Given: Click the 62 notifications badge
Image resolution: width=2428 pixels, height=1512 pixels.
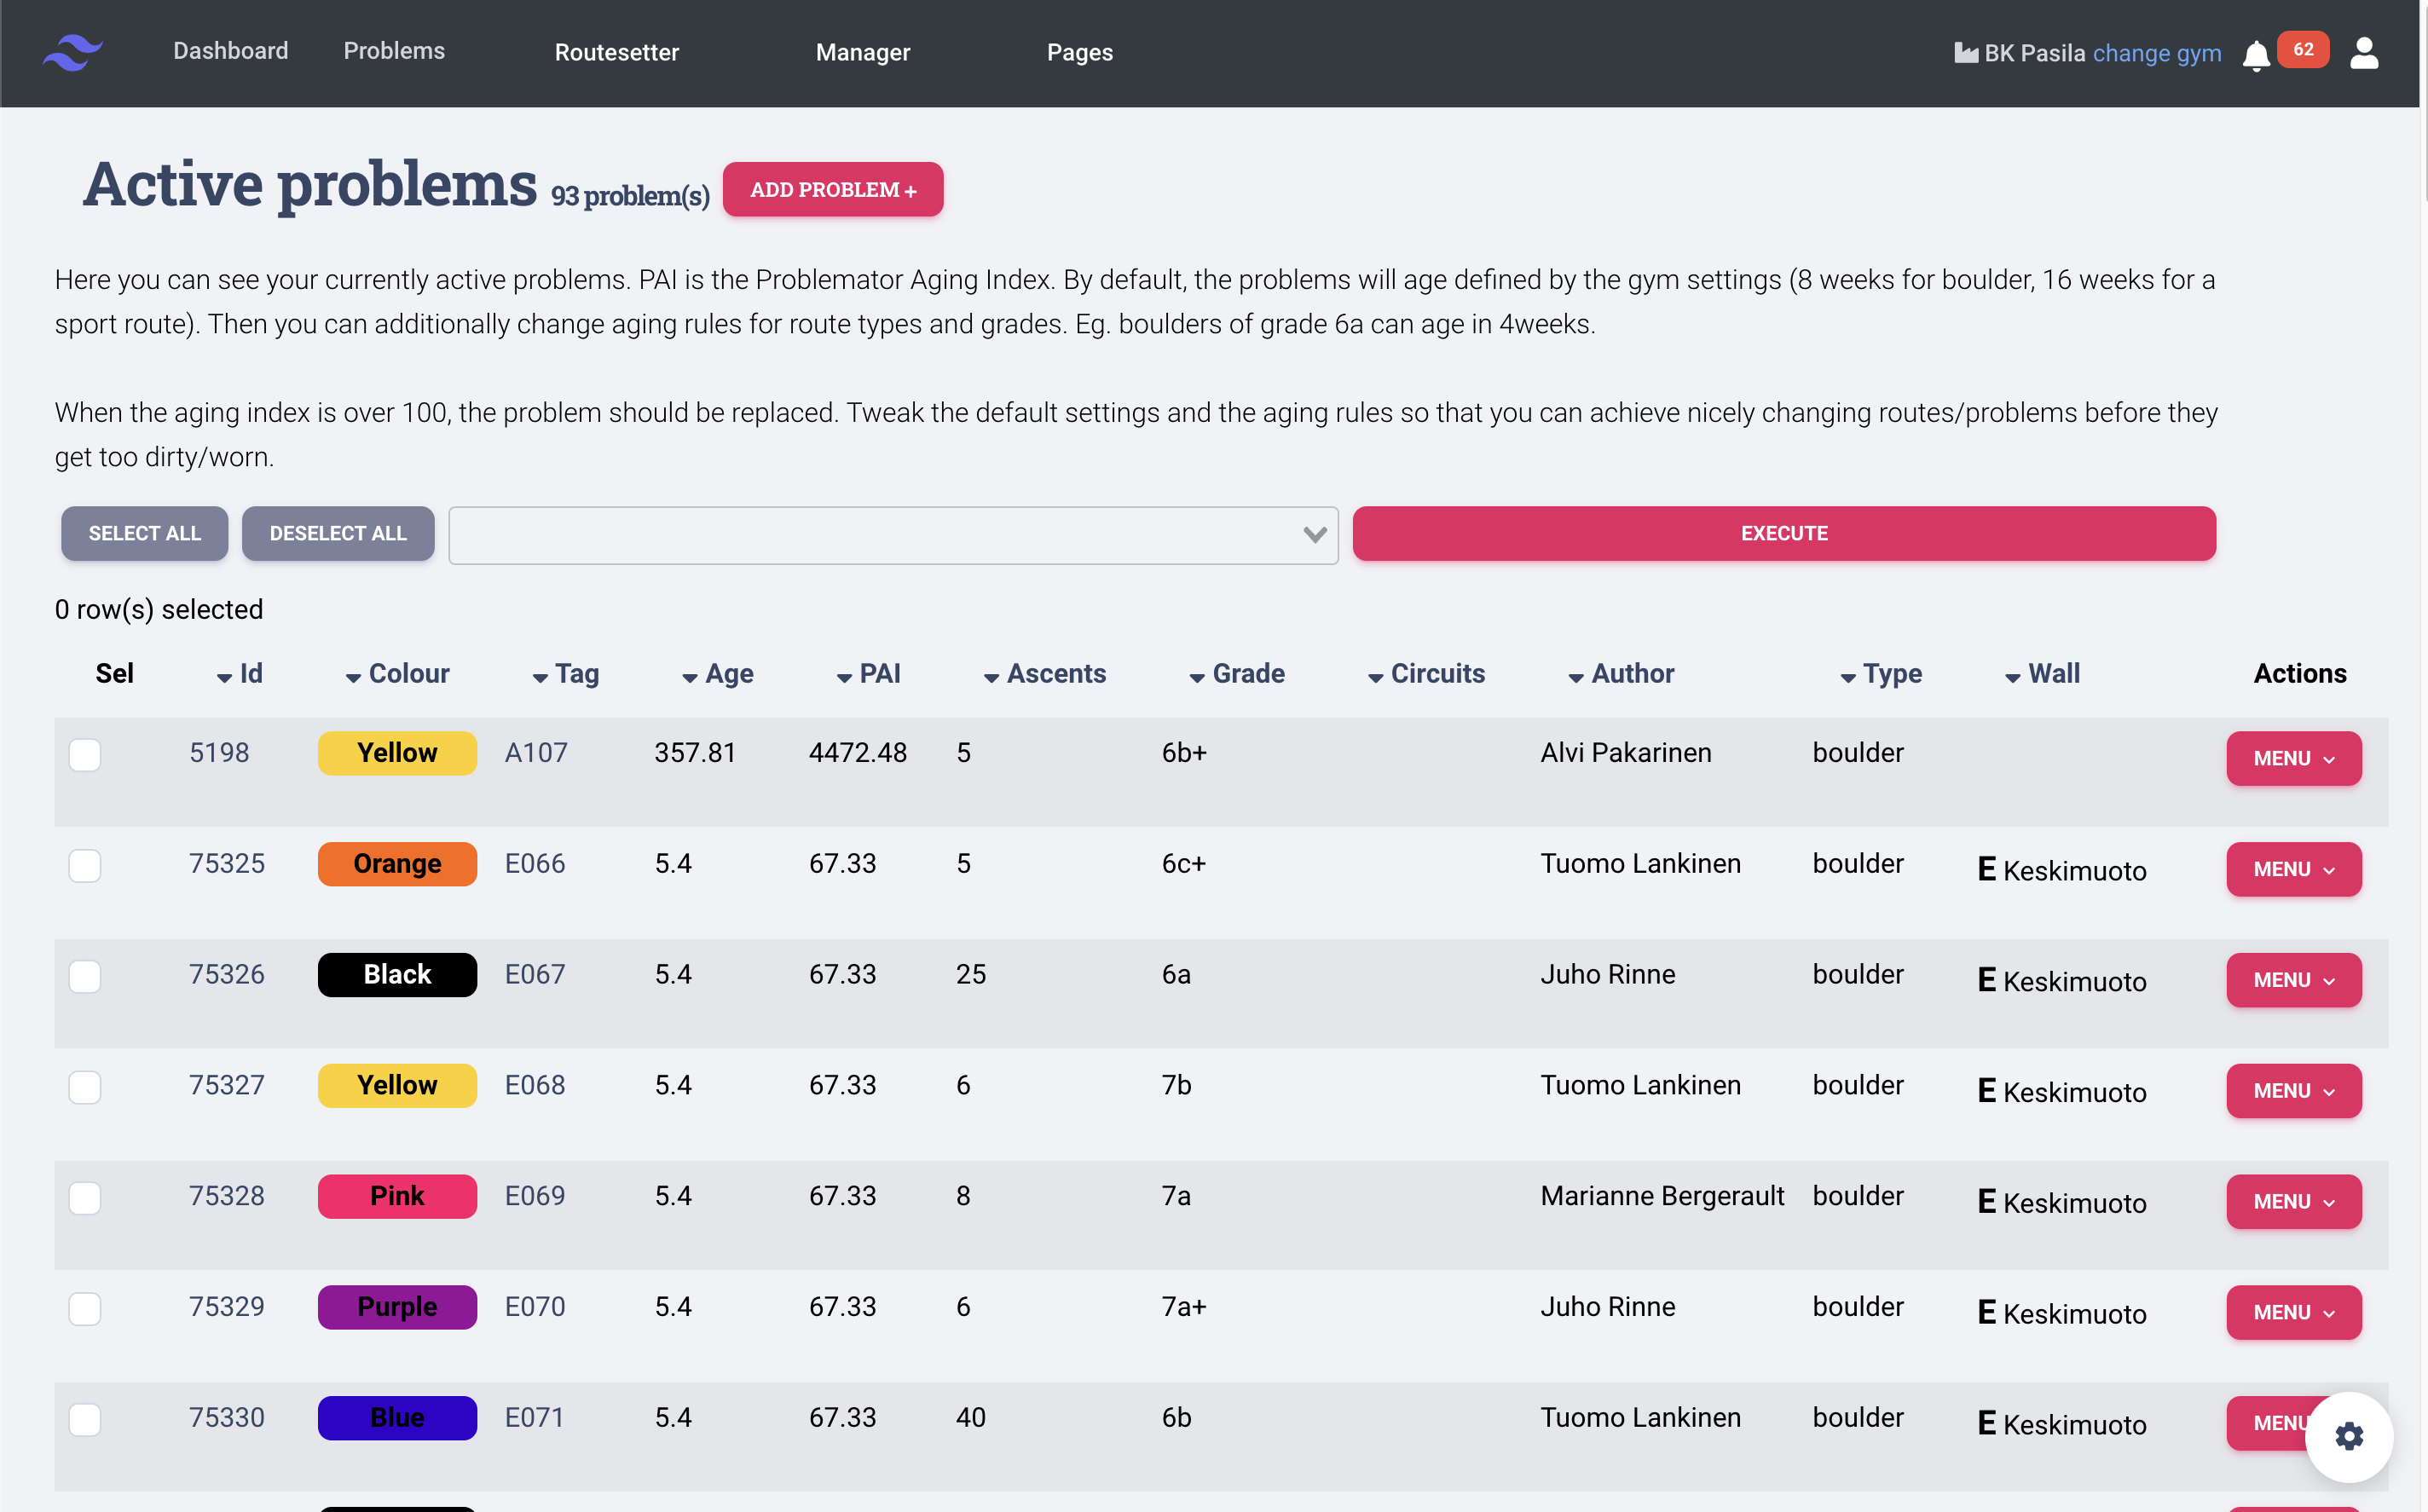Looking at the screenshot, I should 2303,50.
